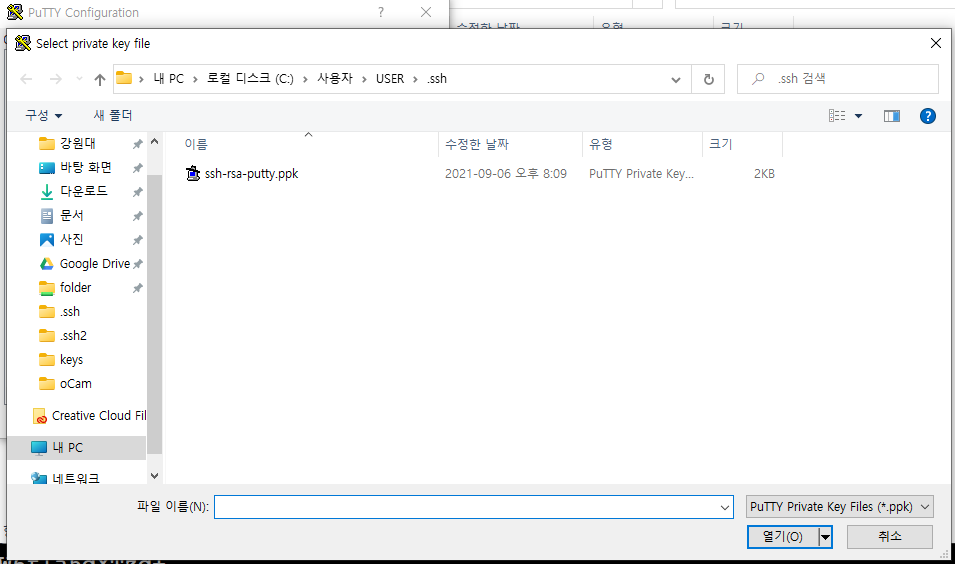Viewport: 955px width, 564px height.
Task: Open 강원대 folder in quick access
Action: click(77, 143)
